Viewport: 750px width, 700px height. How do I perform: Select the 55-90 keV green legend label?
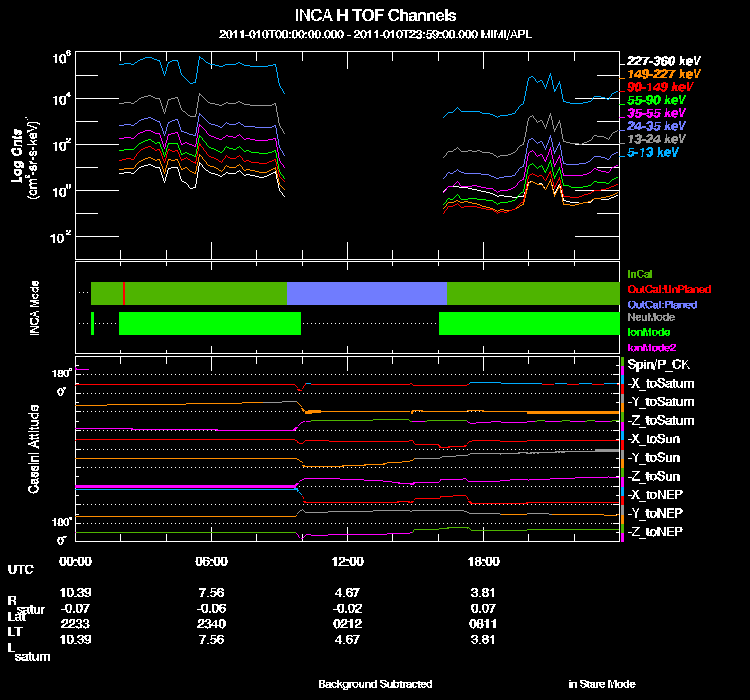pos(656,100)
